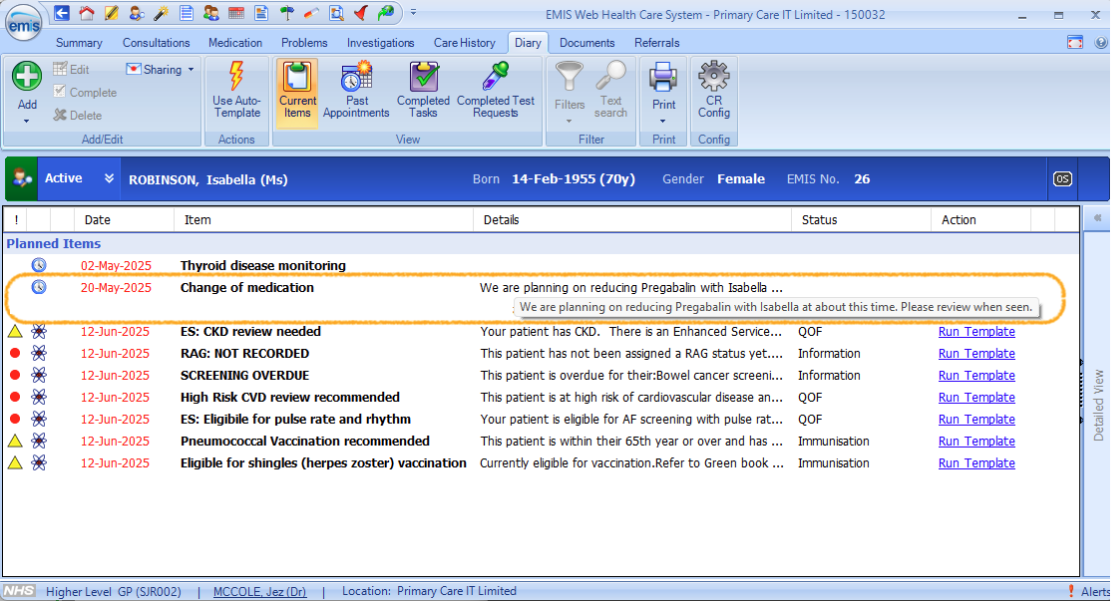Click the green plus Add button

click(x=27, y=76)
